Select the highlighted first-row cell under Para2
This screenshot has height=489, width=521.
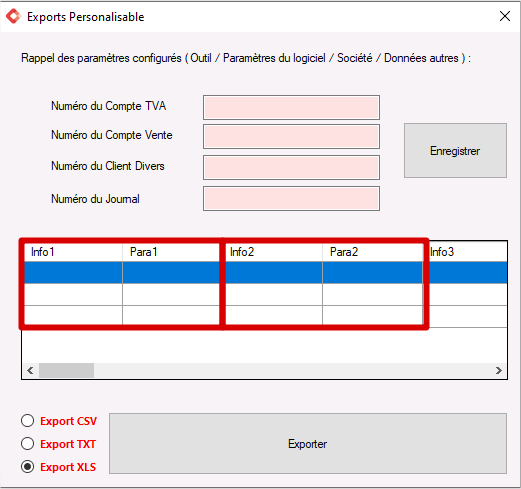point(373,273)
